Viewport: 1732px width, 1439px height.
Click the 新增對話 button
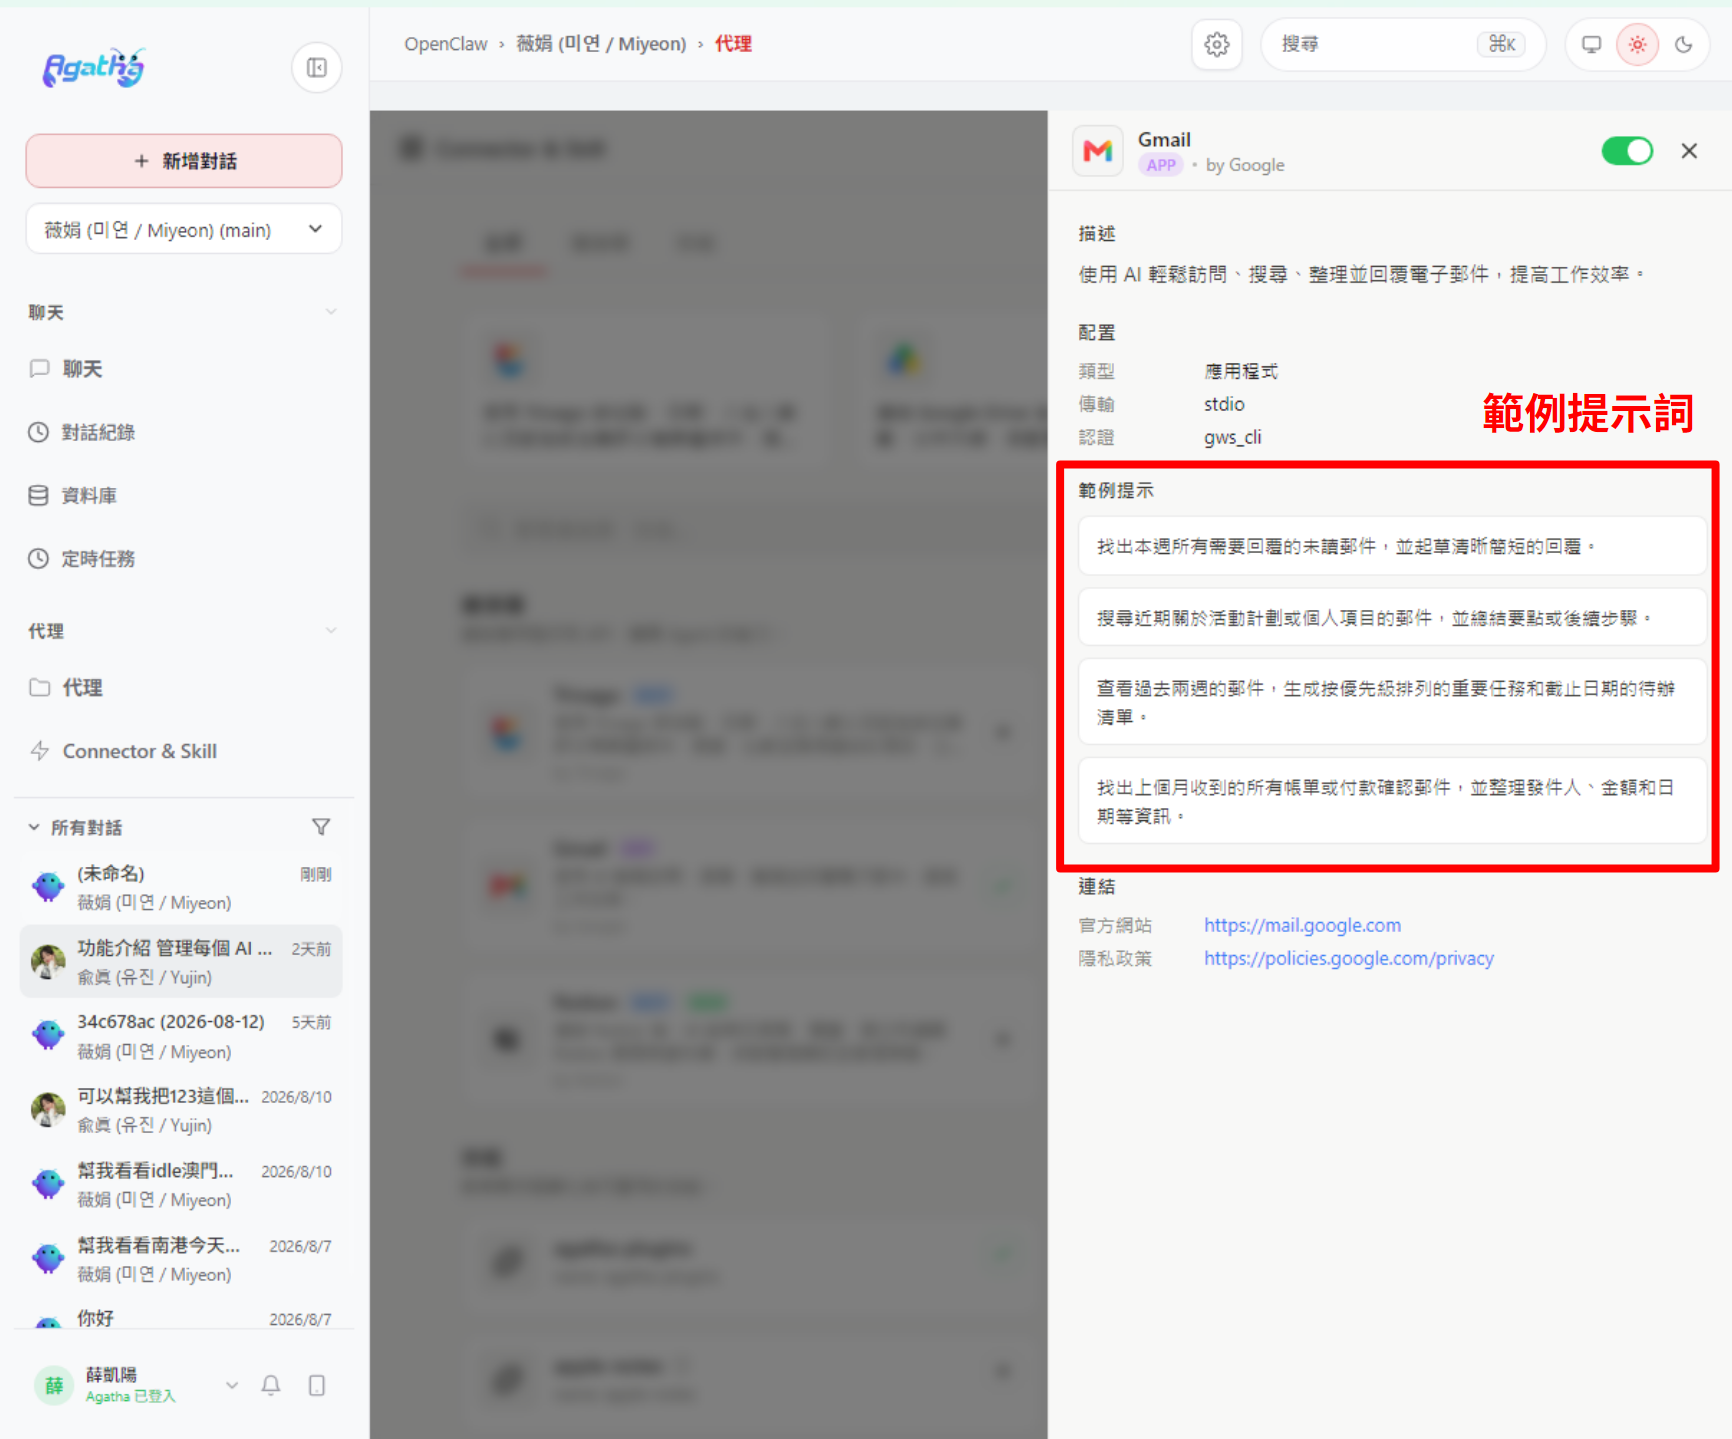[x=184, y=161]
